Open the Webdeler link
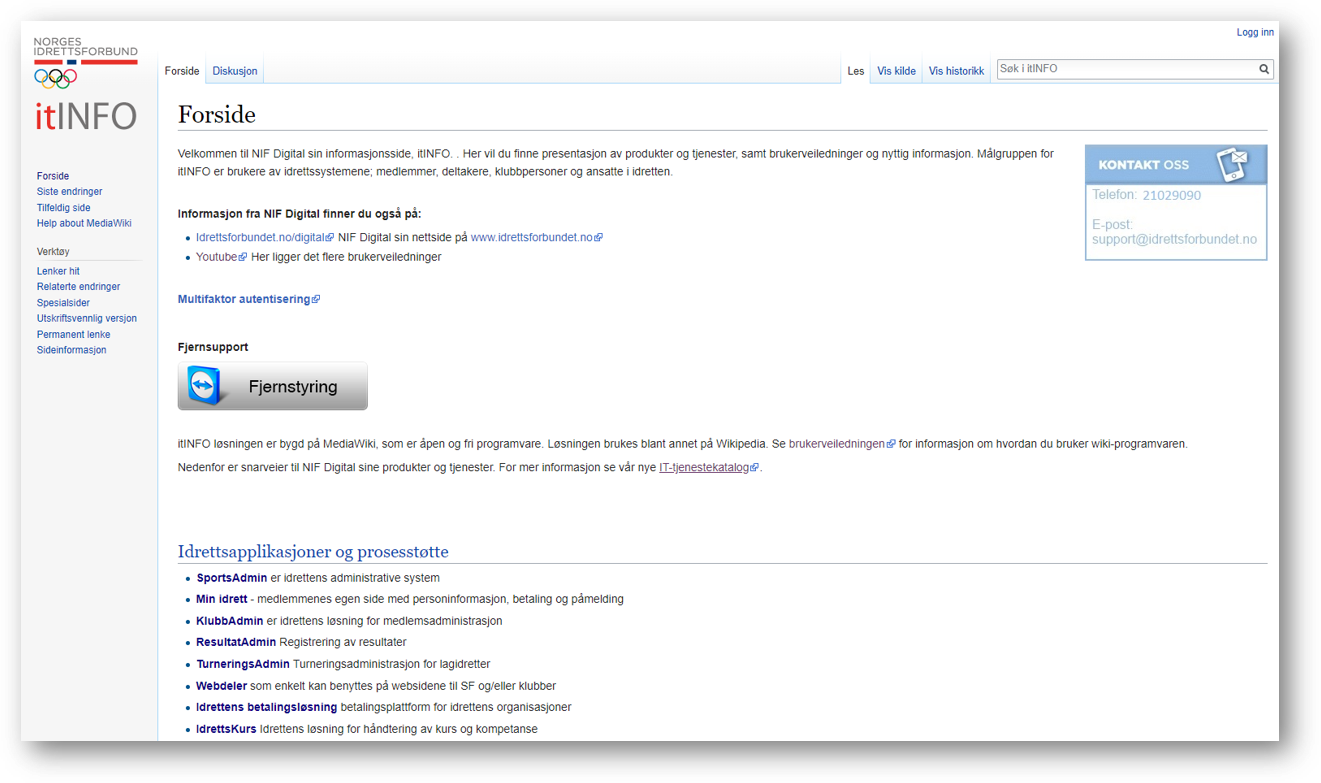 221,686
